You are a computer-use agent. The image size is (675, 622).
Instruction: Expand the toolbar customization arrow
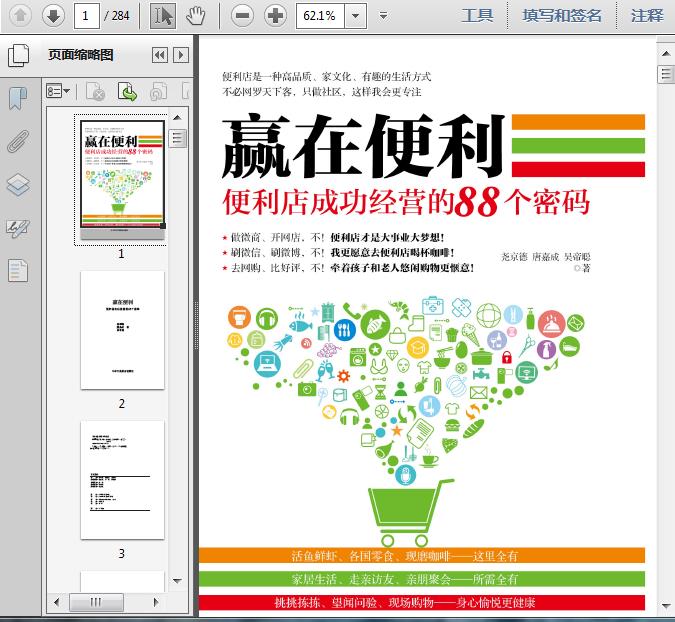(383, 16)
